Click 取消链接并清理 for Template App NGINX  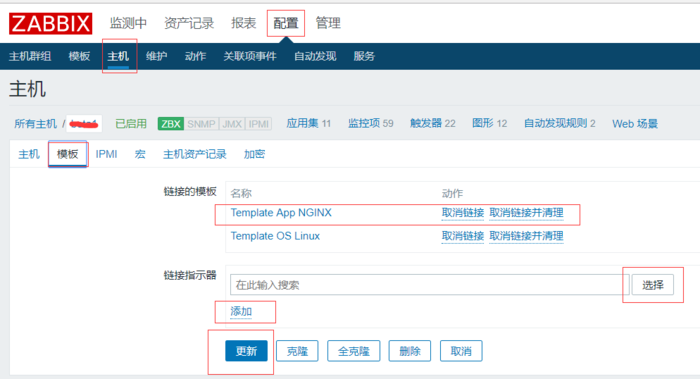pyautogui.click(x=526, y=213)
